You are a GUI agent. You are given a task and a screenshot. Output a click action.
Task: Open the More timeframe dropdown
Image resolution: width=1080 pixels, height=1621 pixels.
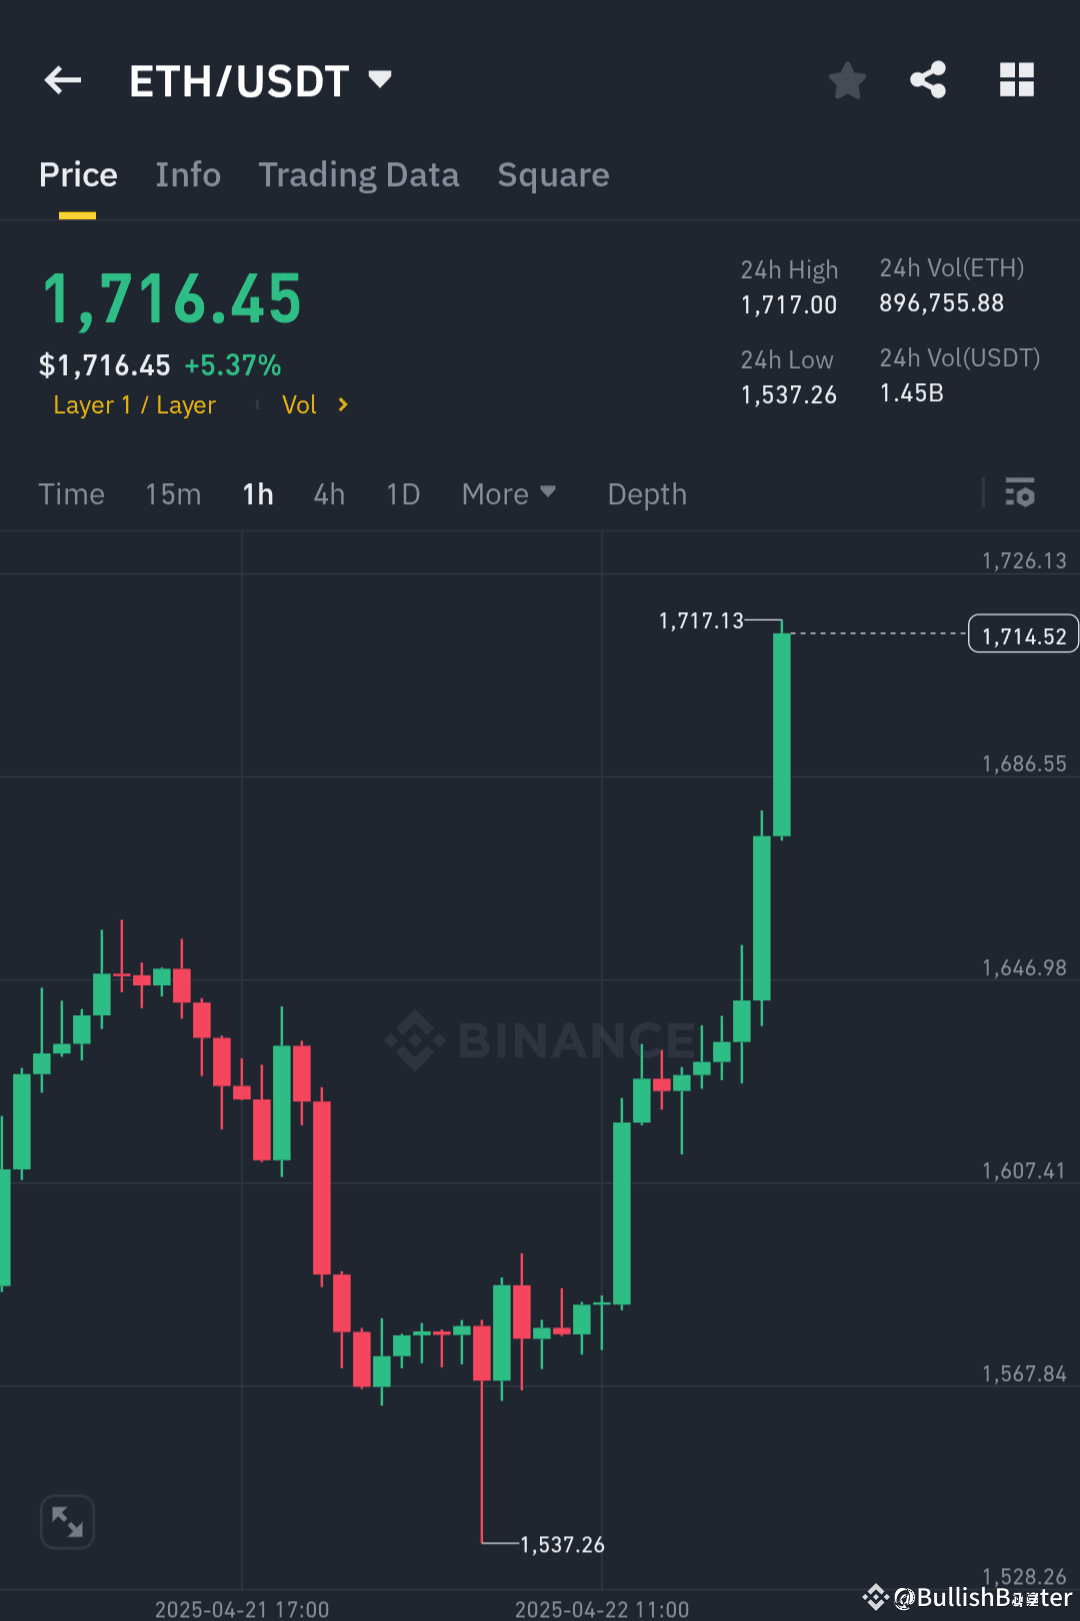pos(509,493)
